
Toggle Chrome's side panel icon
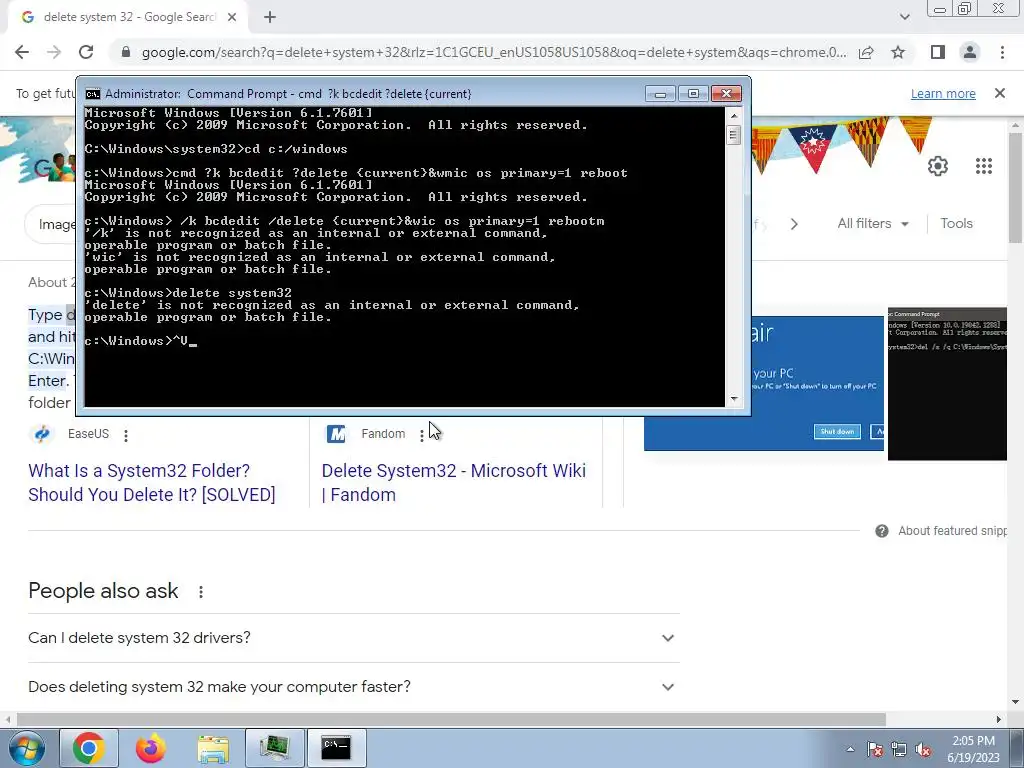938,52
